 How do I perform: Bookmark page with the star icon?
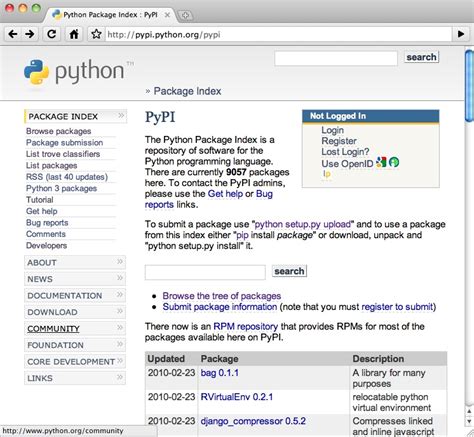96,34
